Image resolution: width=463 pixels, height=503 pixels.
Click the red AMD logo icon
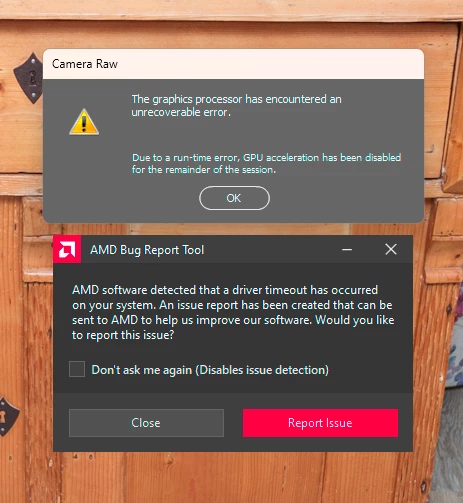coord(67,249)
